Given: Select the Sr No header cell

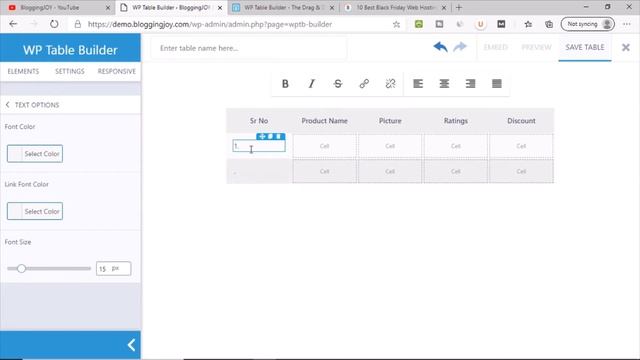Looking at the screenshot, I should point(259,121).
